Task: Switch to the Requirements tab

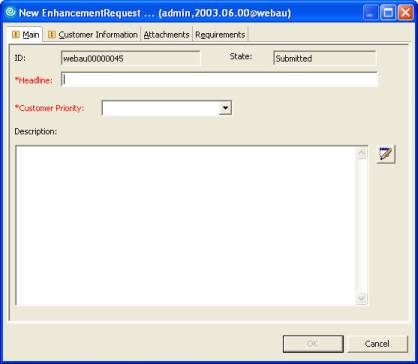Action: [x=220, y=35]
